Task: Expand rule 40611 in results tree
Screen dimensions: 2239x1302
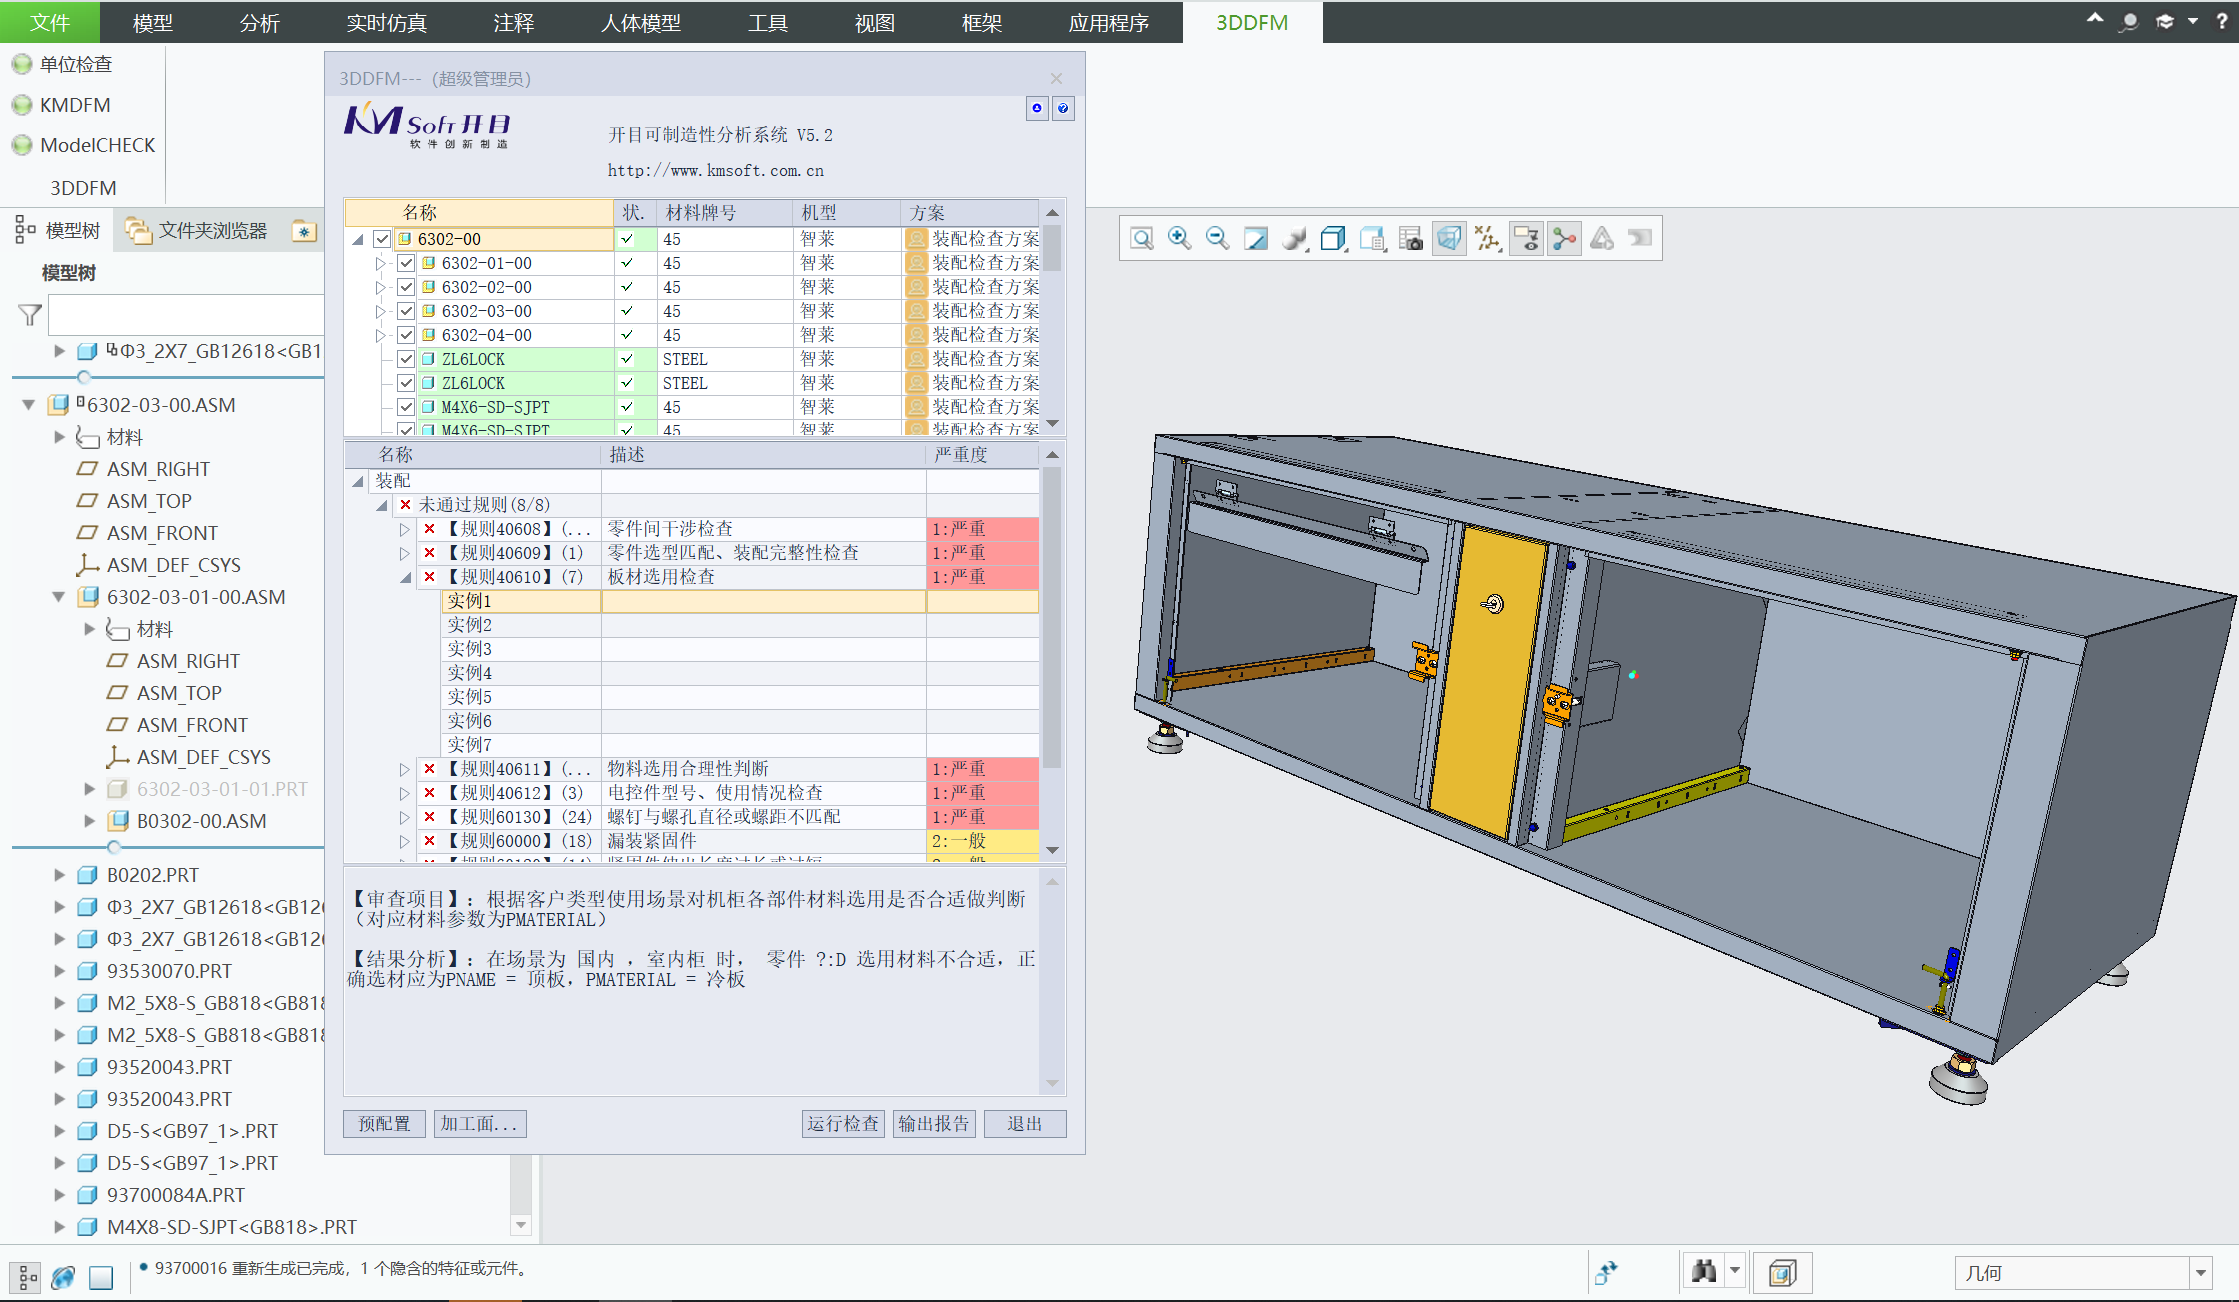Action: pos(404,769)
